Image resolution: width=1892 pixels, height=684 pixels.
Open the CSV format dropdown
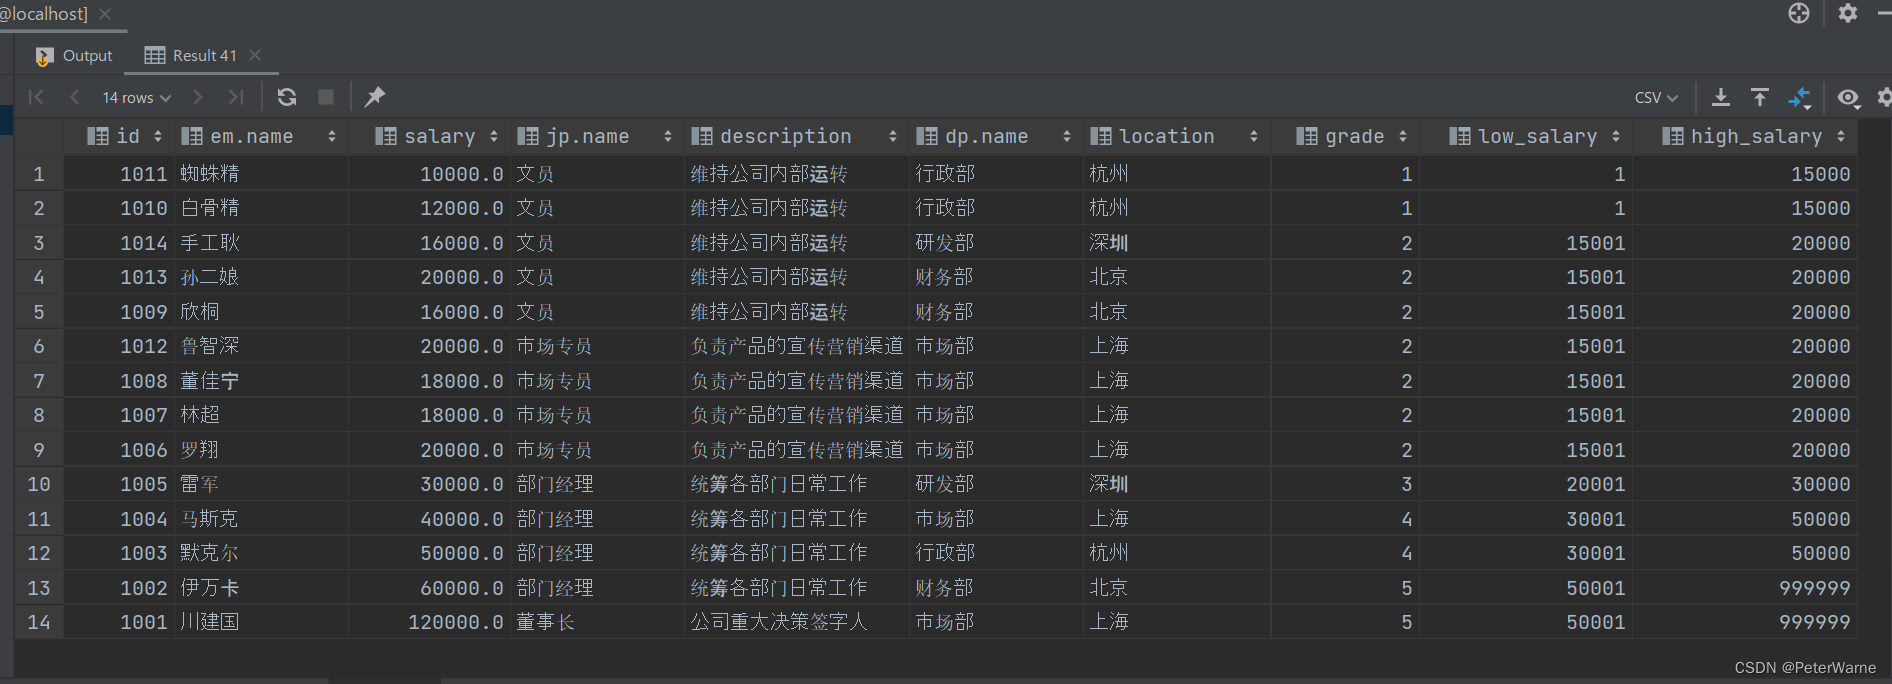pyautogui.click(x=1656, y=97)
